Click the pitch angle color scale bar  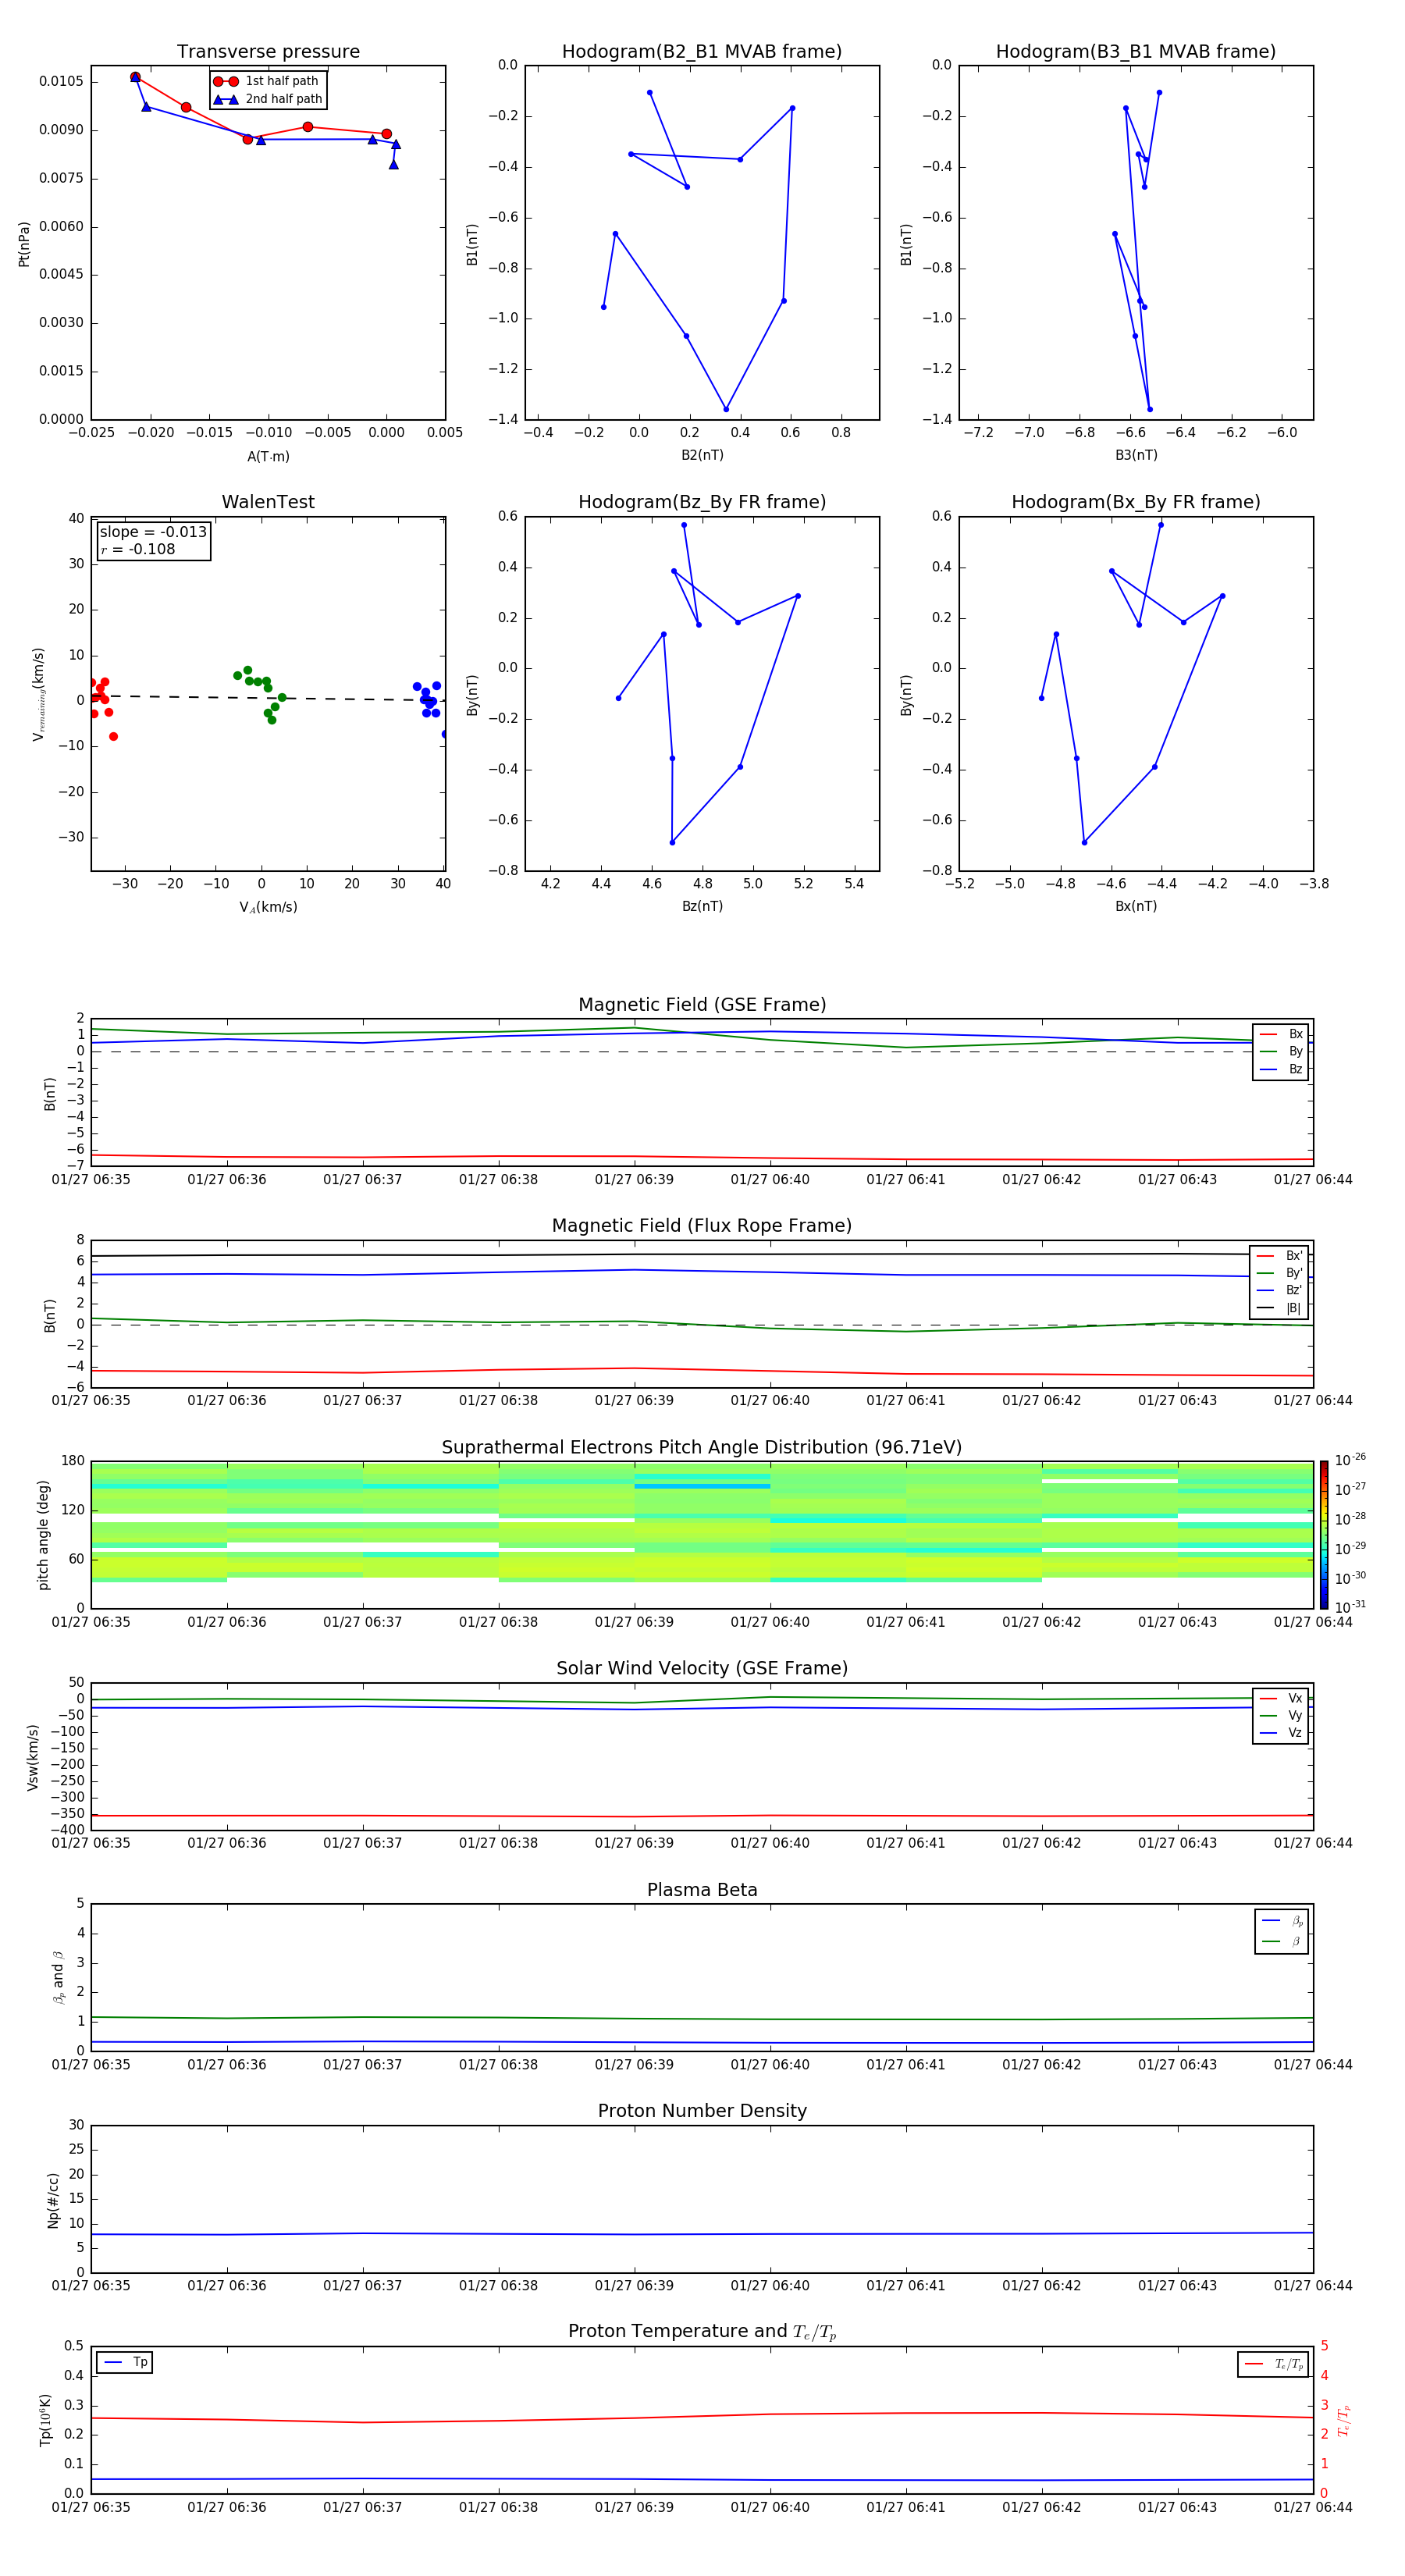tap(1324, 1534)
